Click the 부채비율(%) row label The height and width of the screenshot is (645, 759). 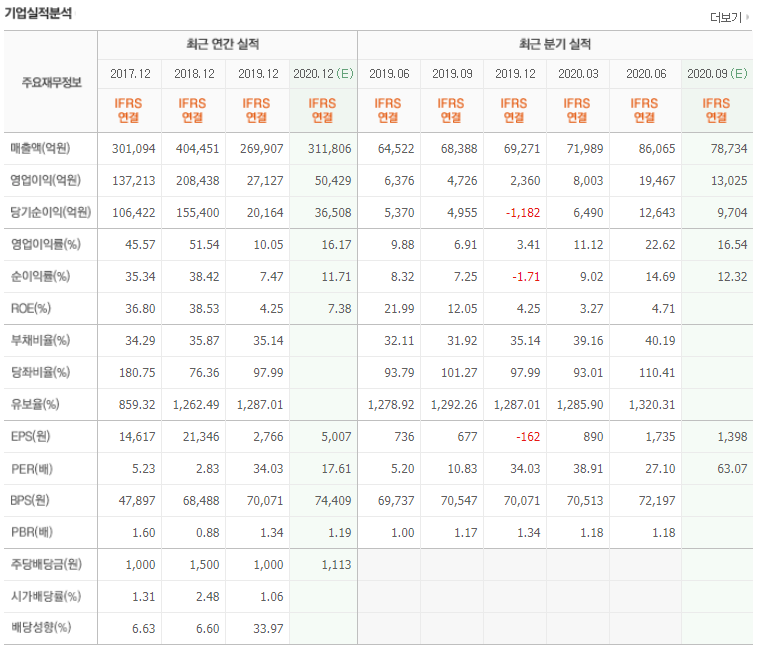[x=40, y=340]
